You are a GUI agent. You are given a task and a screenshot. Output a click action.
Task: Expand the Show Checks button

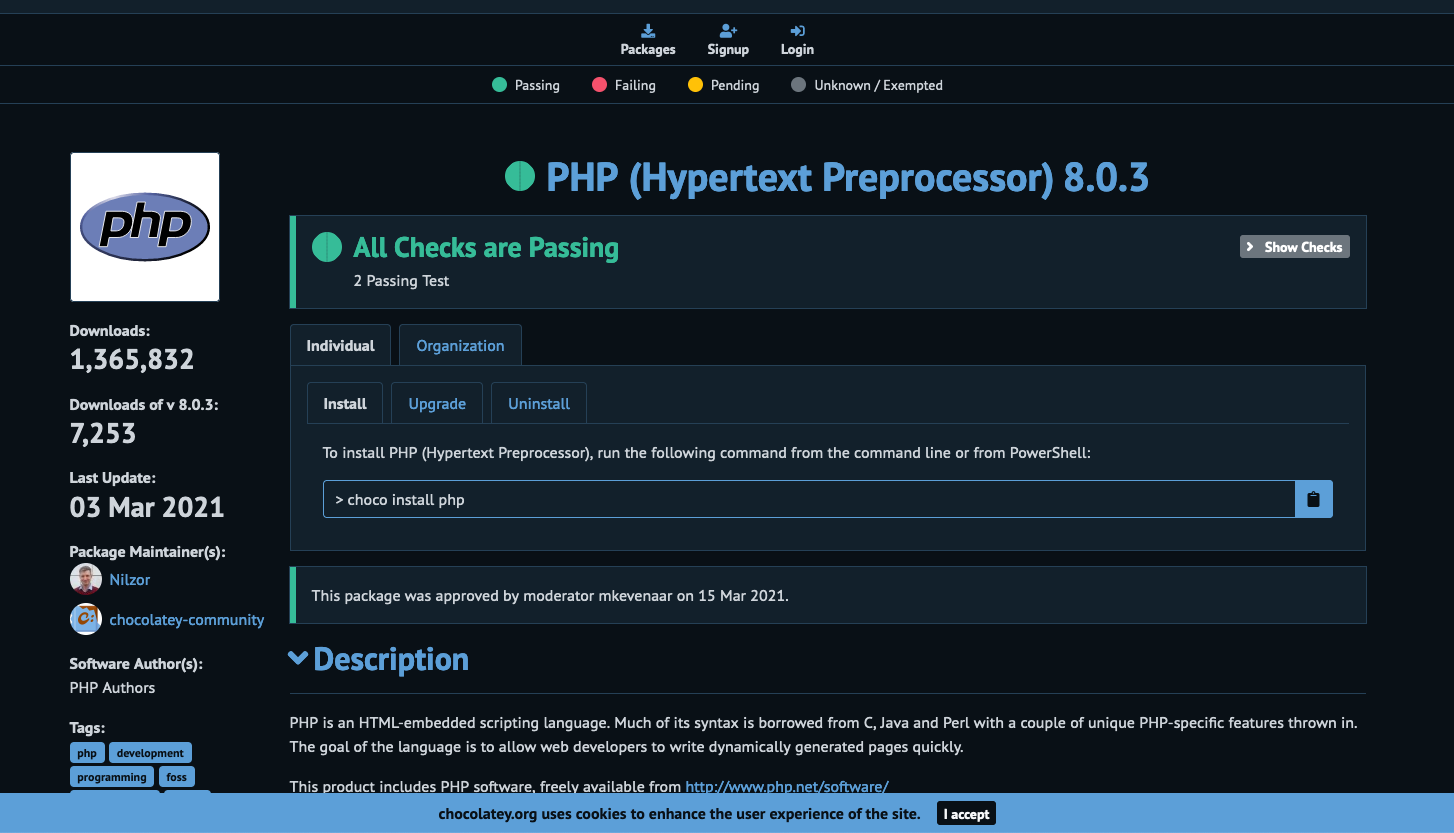point(1295,247)
